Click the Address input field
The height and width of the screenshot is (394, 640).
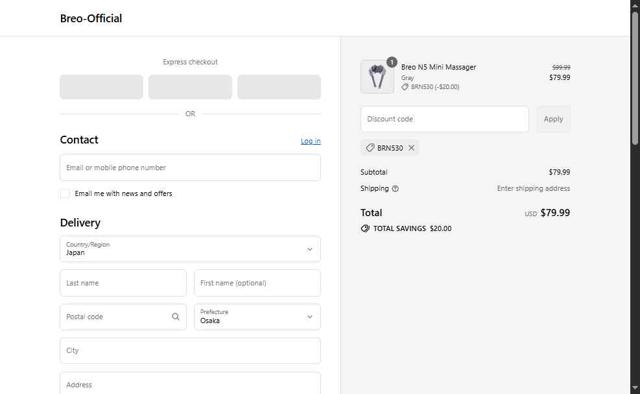(x=190, y=384)
